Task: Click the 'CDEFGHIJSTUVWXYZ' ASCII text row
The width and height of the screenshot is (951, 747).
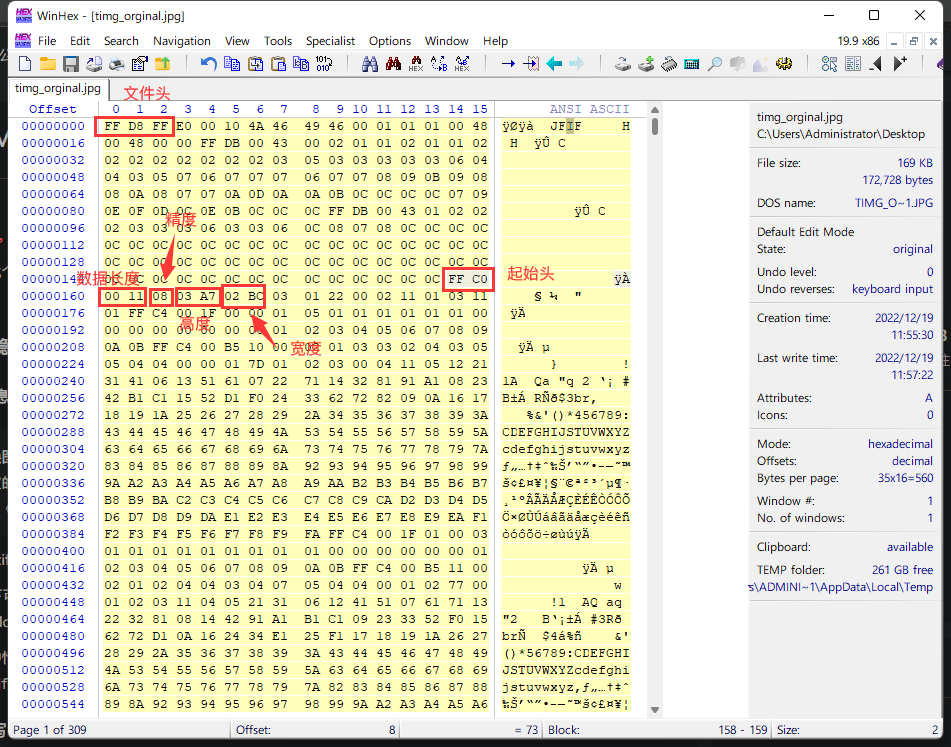Action: click(x=565, y=432)
